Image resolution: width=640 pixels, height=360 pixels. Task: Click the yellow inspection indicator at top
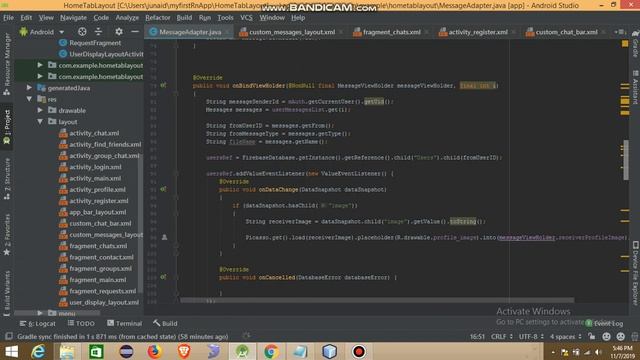click(x=625, y=43)
